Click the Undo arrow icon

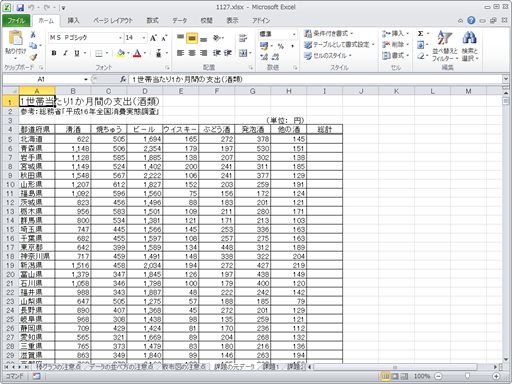click(31, 7)
